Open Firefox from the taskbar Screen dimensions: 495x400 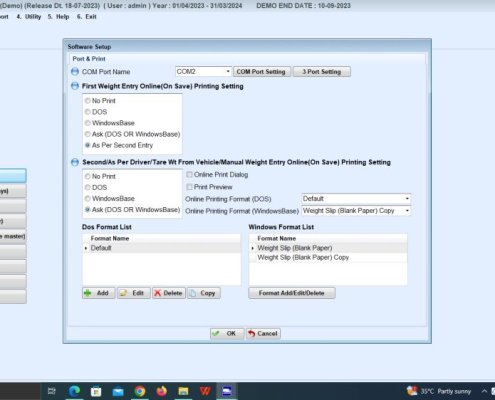(162, 391)
